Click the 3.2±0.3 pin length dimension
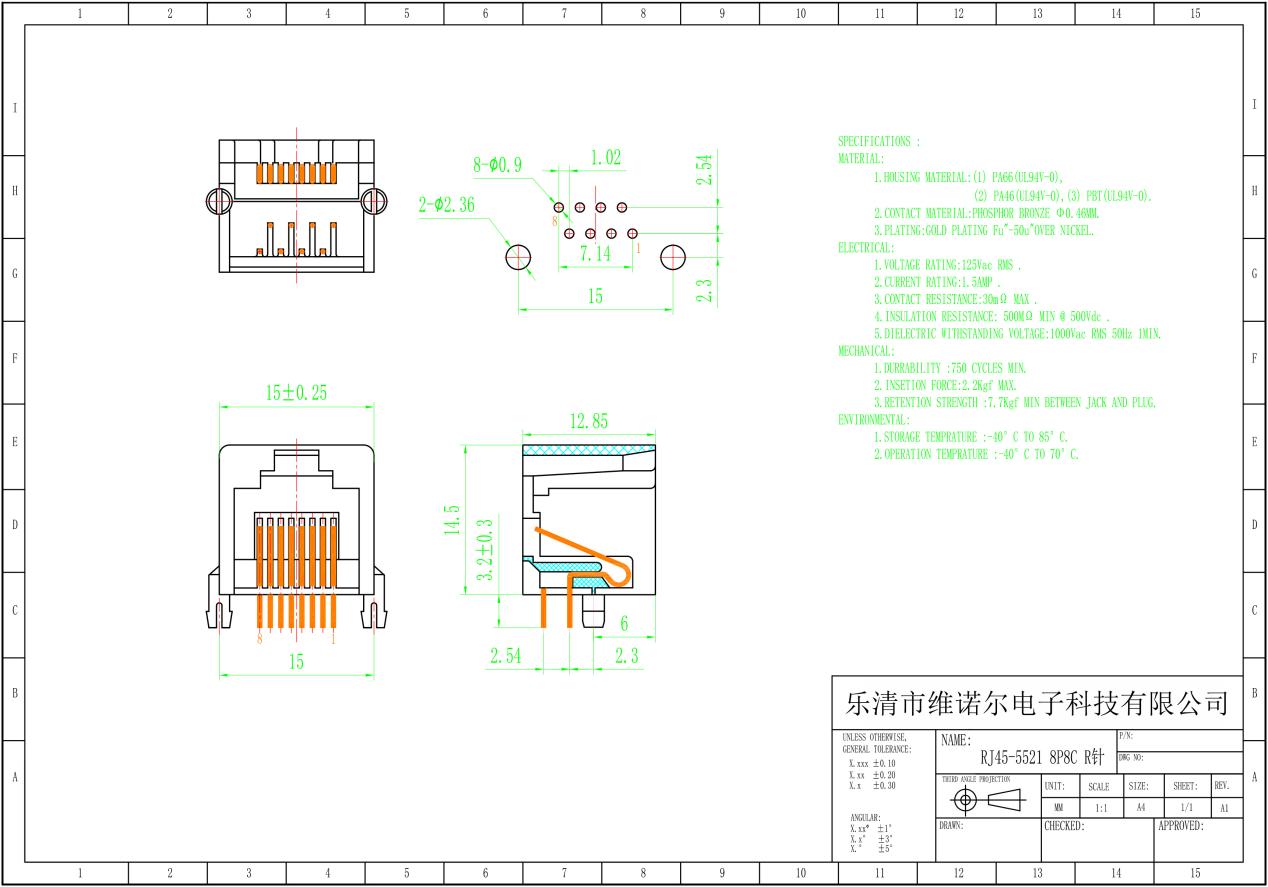 (x=486, y=550)
